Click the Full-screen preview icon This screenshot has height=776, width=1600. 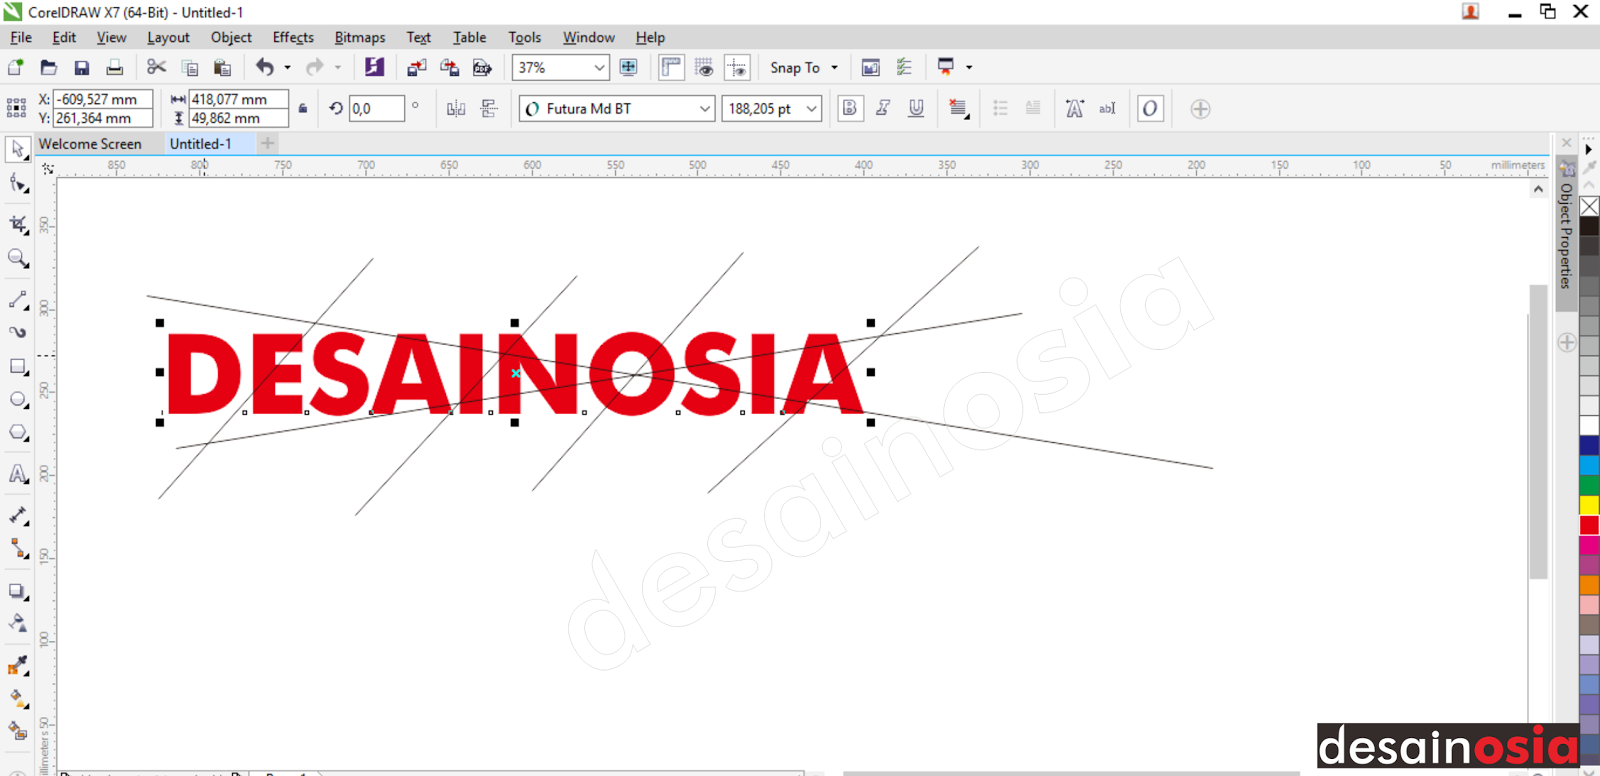pos(629,67)
